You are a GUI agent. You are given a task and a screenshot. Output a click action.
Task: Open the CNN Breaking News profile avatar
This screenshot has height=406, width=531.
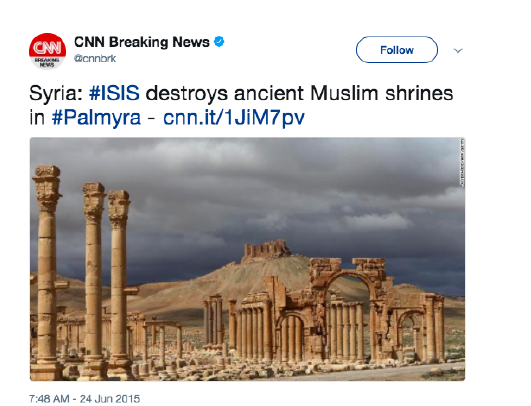(x=47, y=51)
